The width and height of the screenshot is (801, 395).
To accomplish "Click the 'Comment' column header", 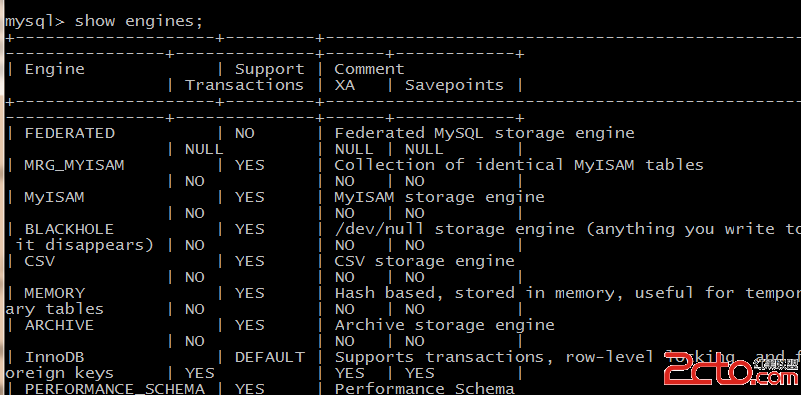I will pyautogui.click(x=369, y=69).
